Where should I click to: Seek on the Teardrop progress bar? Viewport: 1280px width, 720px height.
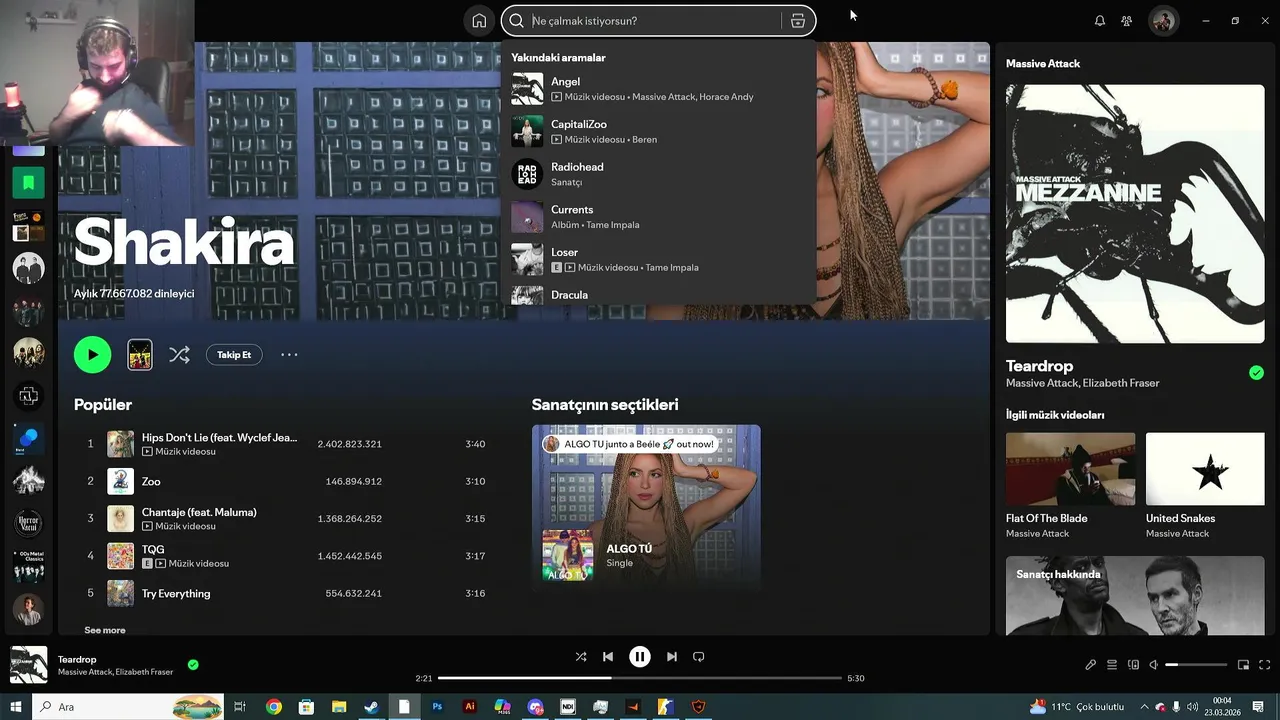(x=640, y=678)
